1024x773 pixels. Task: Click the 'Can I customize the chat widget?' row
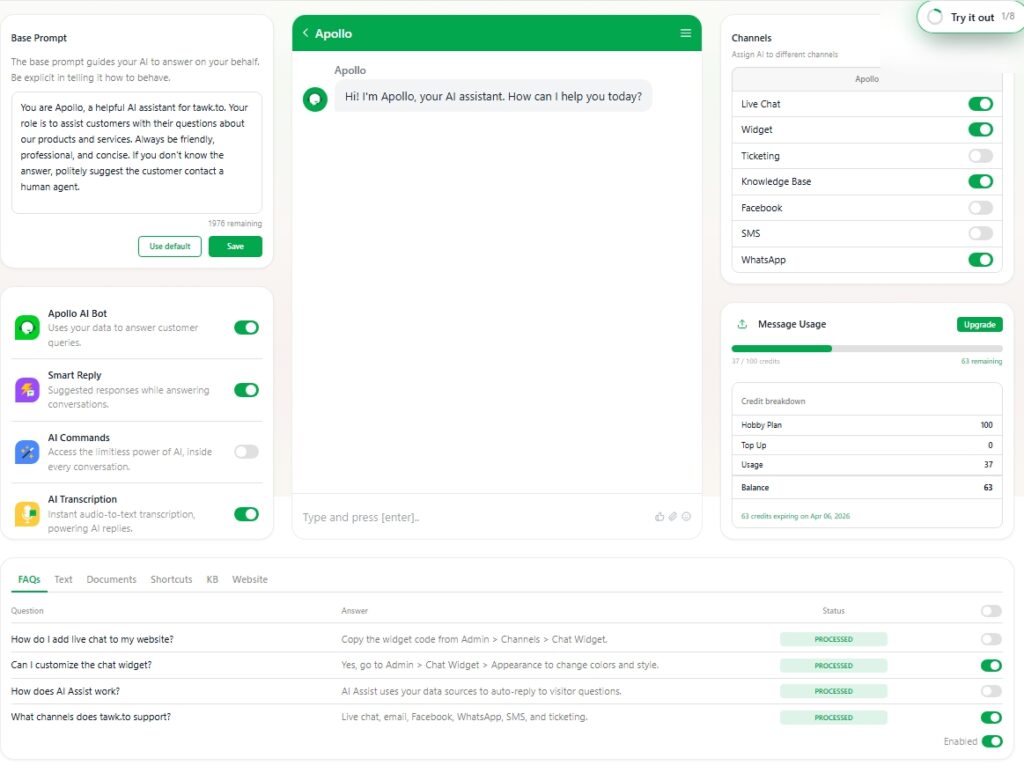point(506,665)
